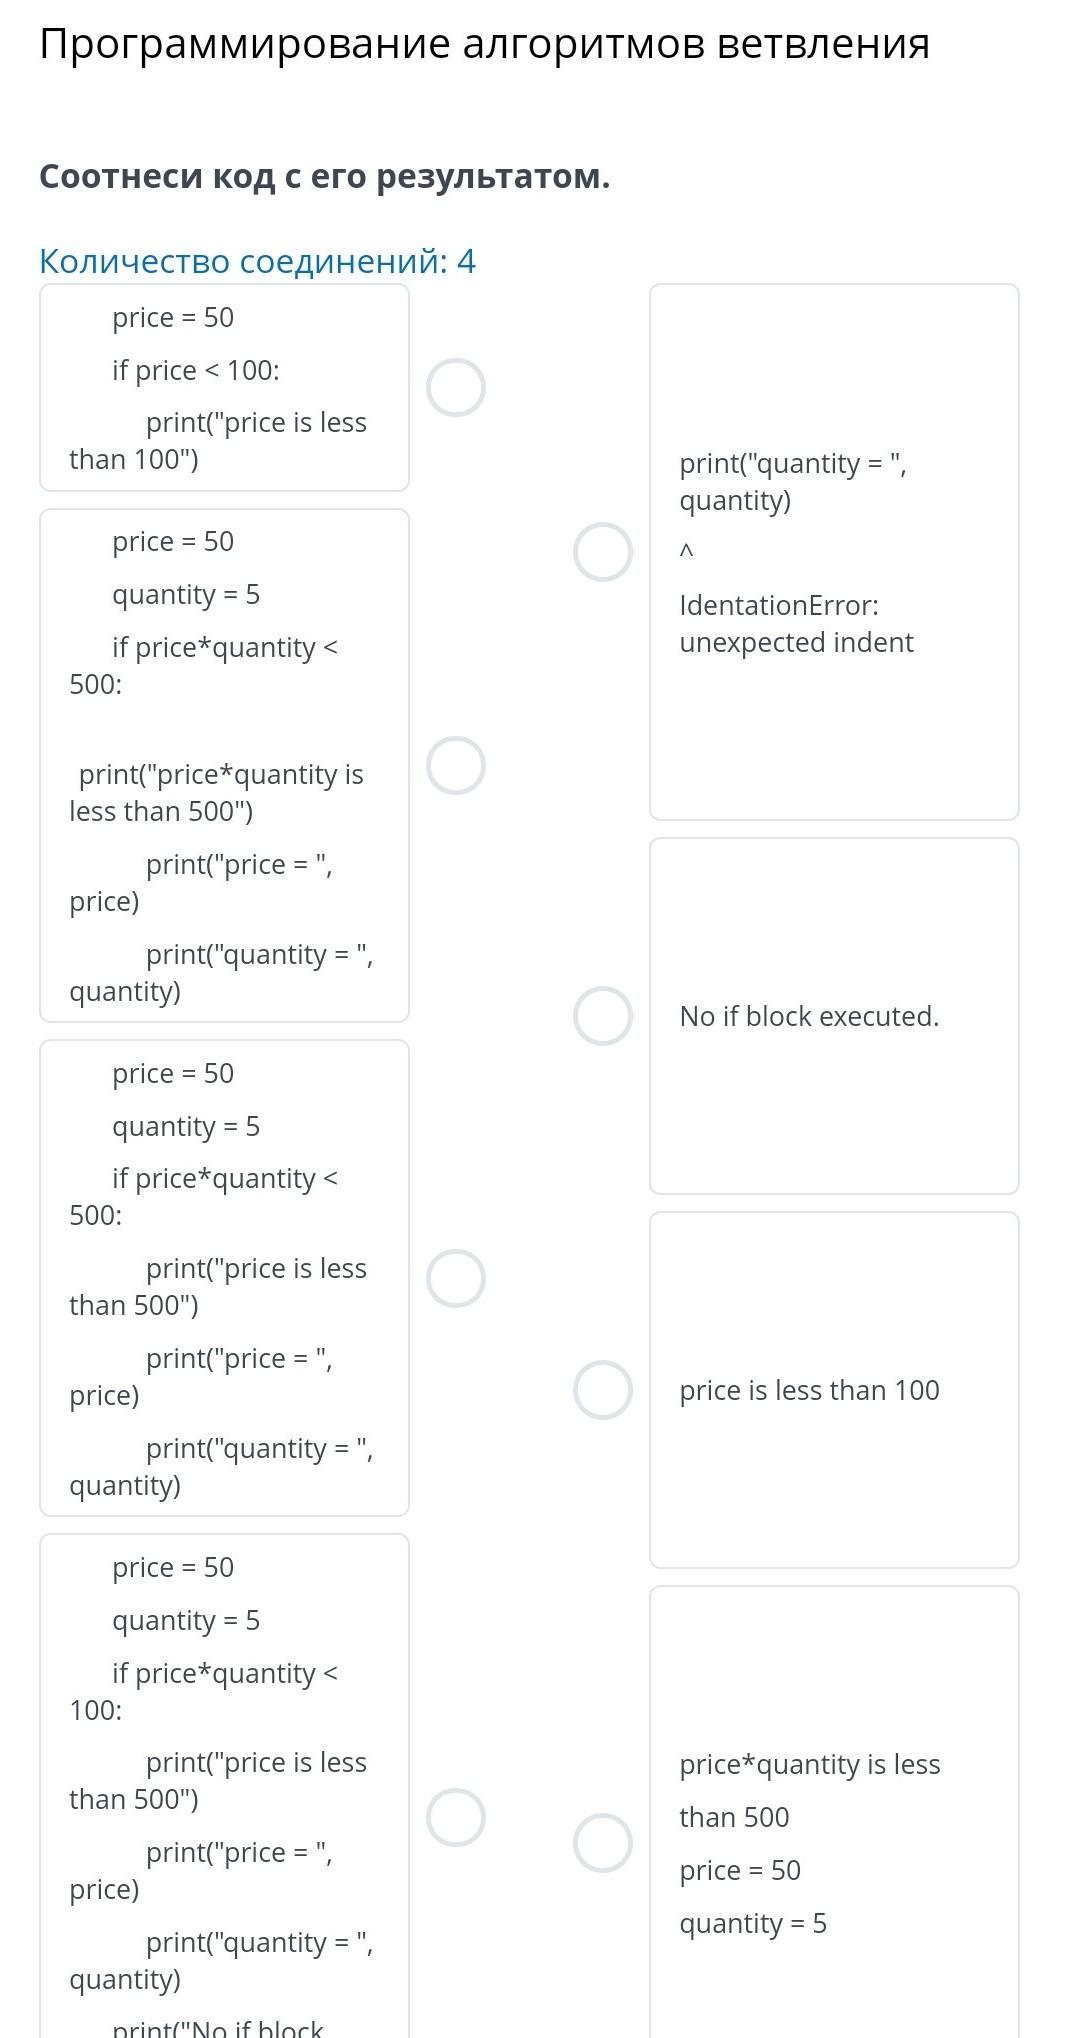Select connector circle beside the 'price < 100' code

(456, 387)
